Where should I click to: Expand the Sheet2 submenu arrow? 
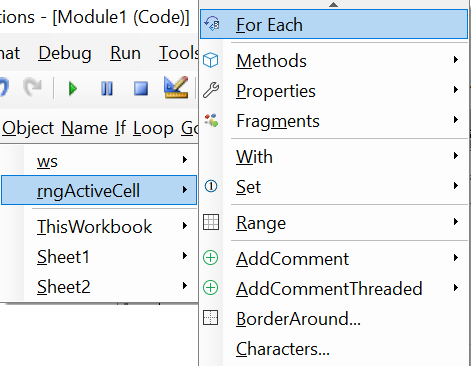pyautogui.click(x=185, y=286)
